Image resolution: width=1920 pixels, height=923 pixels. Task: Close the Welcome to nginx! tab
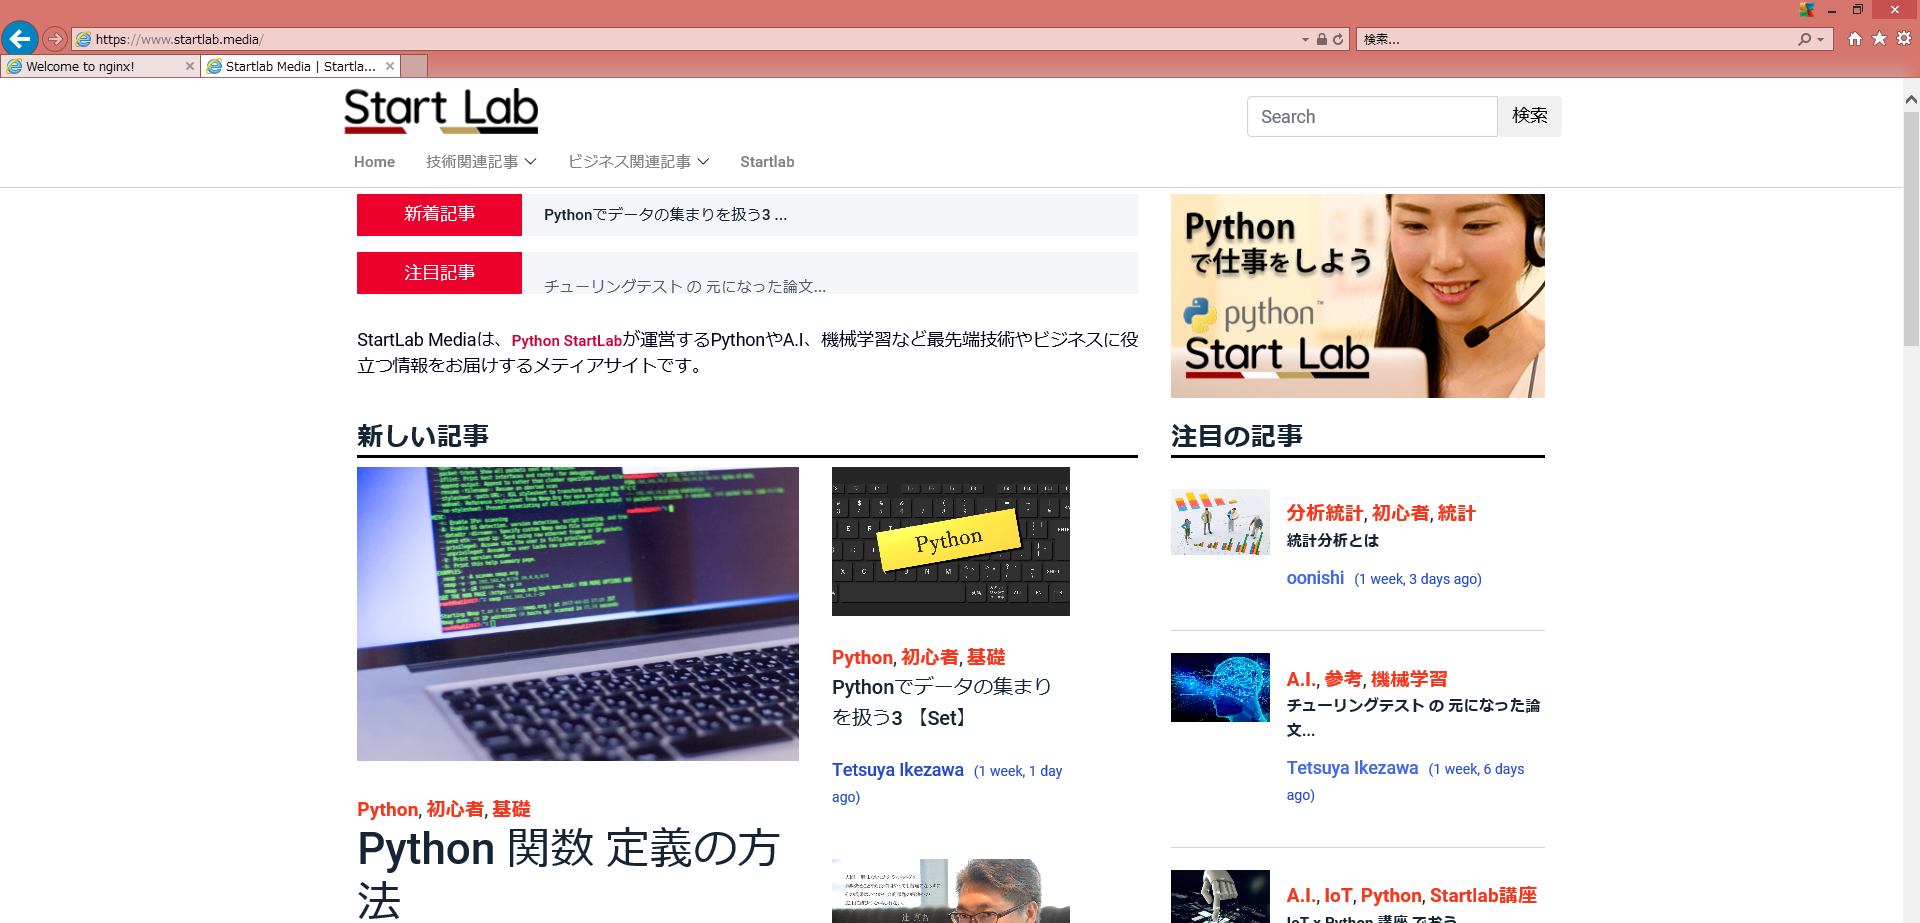(x=190, y=66)
